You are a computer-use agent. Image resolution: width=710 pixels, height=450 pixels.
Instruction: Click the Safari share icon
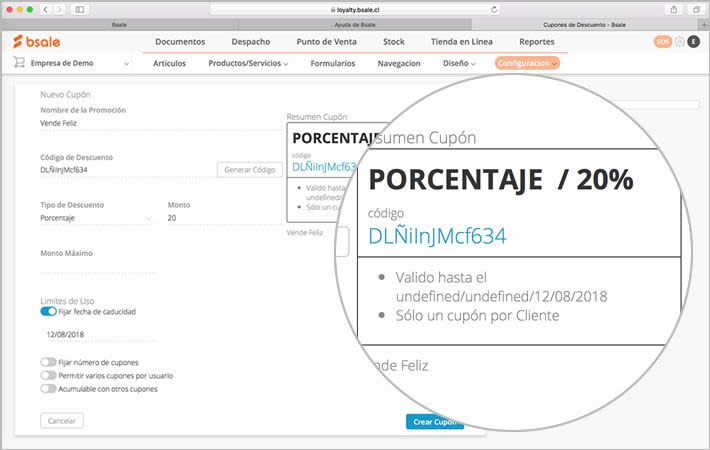click(x=671, y=8)
